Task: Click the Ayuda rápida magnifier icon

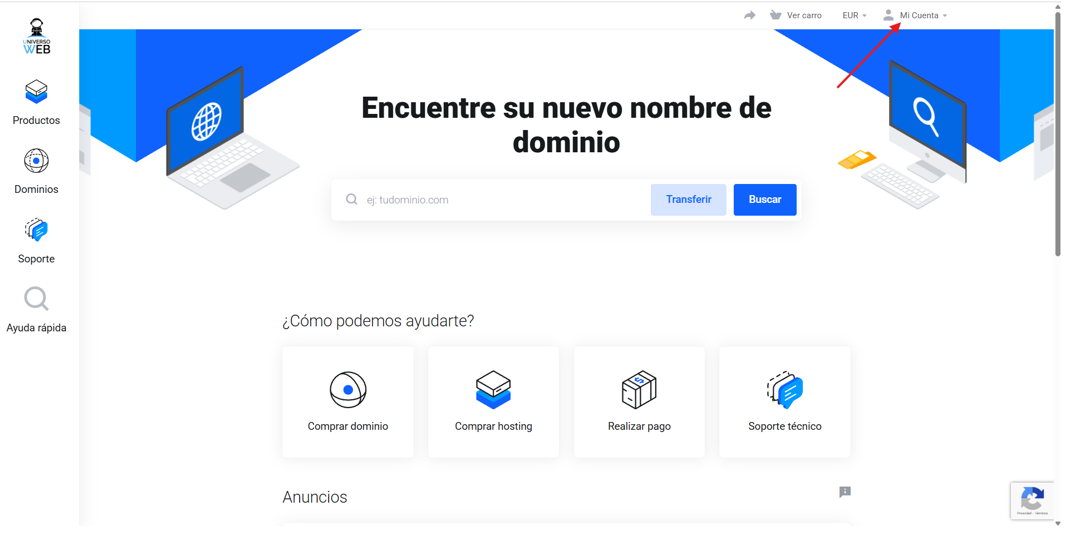Action: (x=36, y=299)
